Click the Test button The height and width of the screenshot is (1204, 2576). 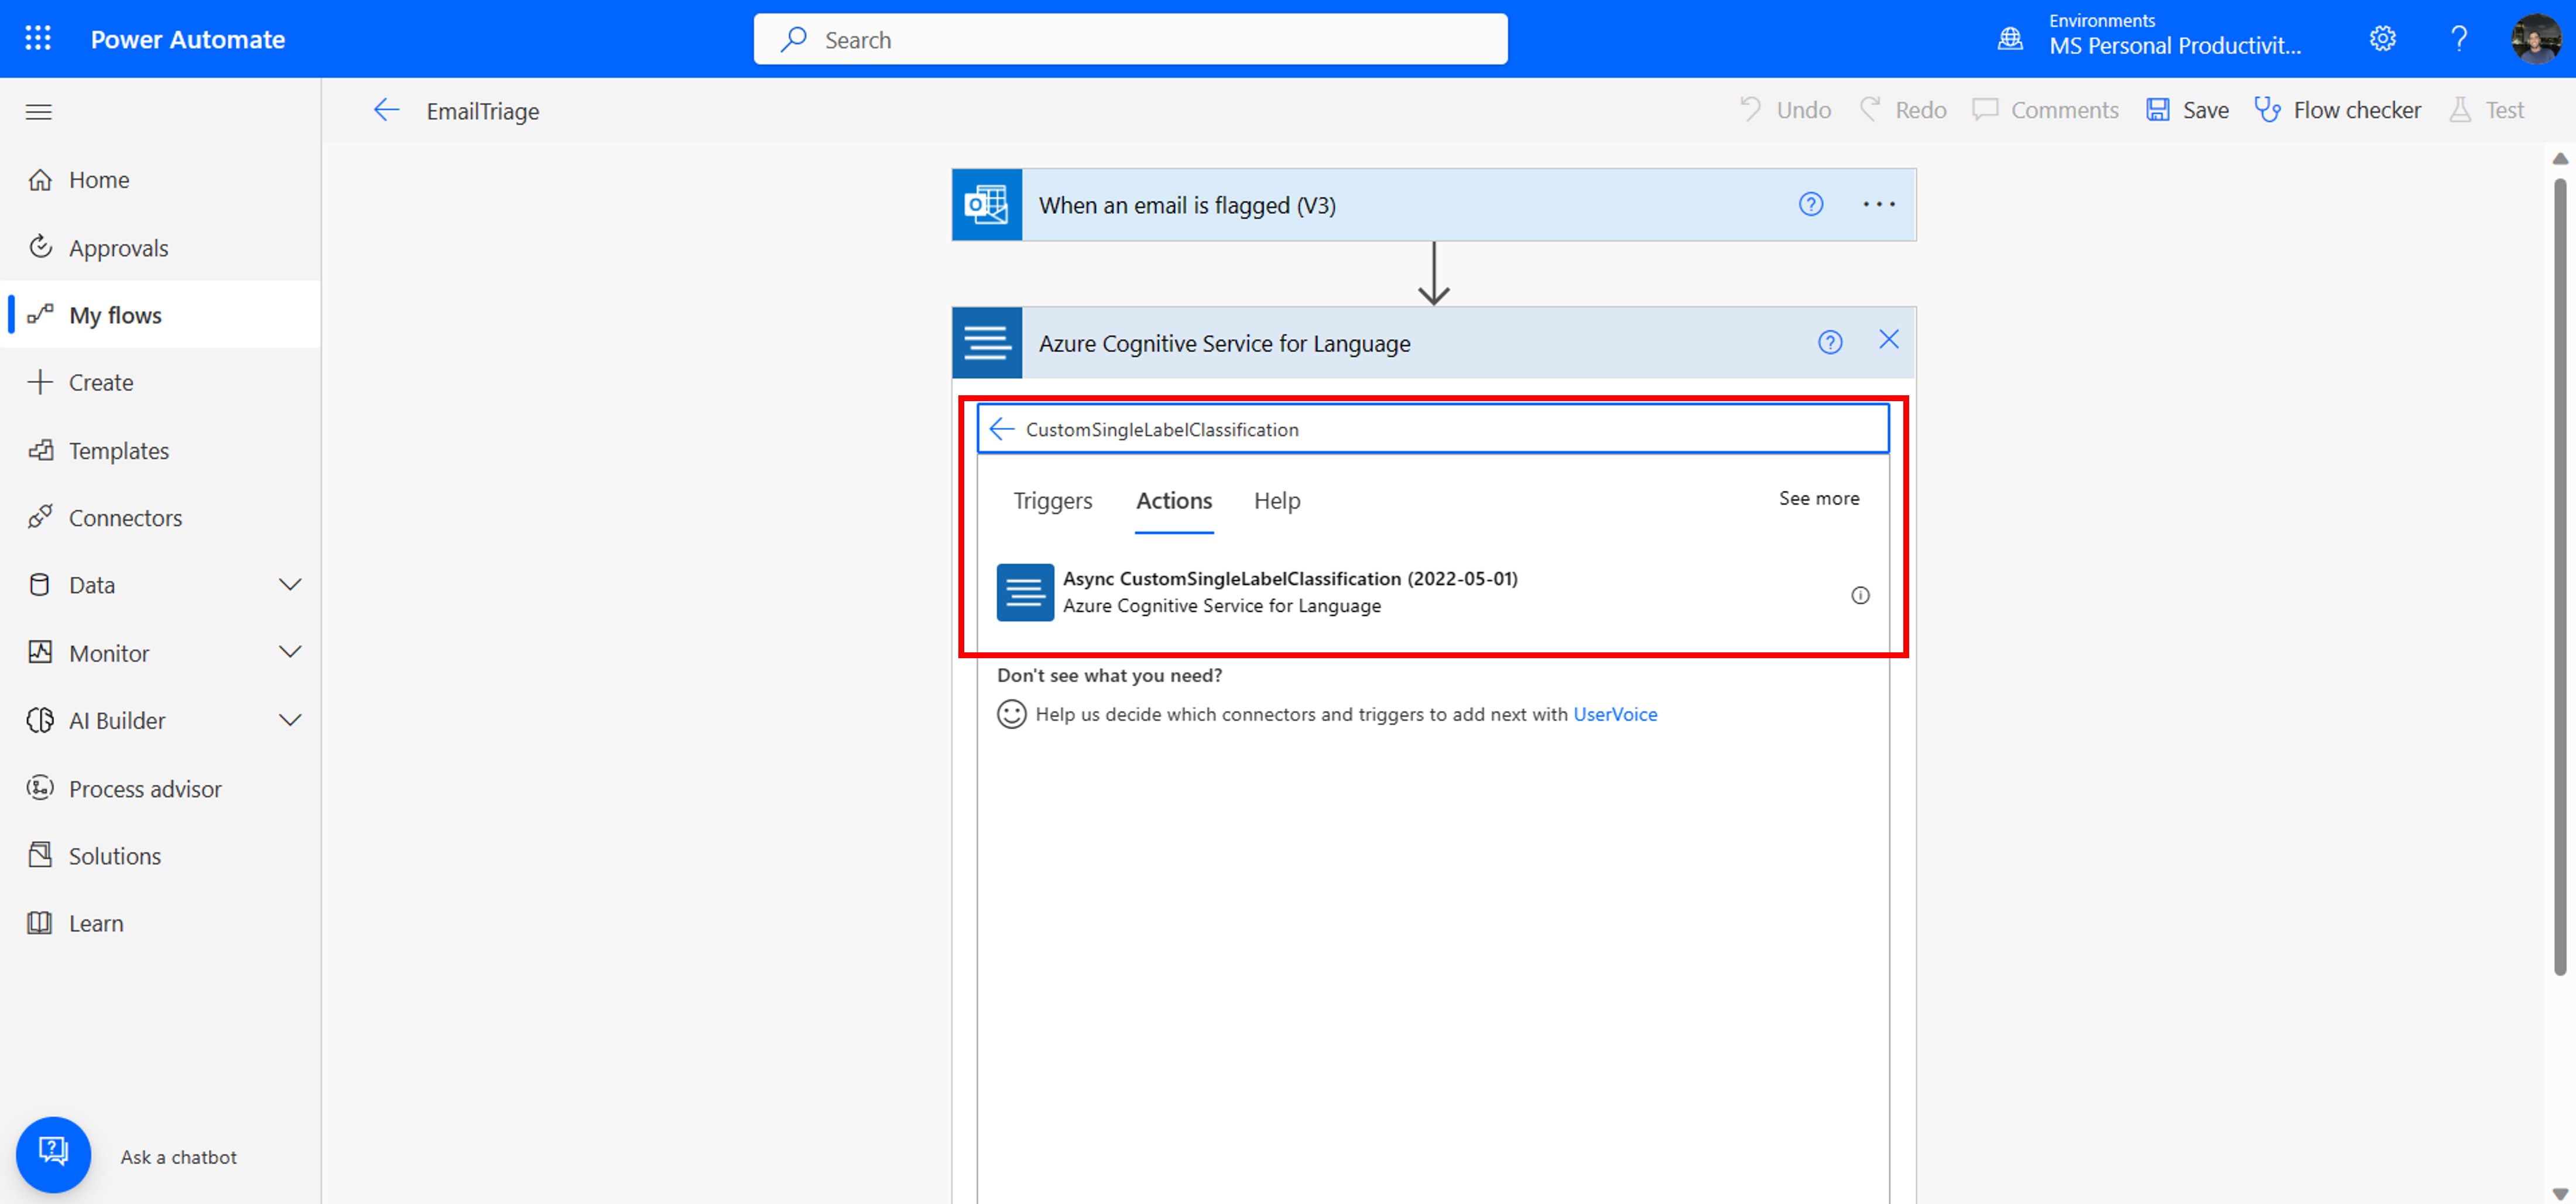[x=2487, y=109]
